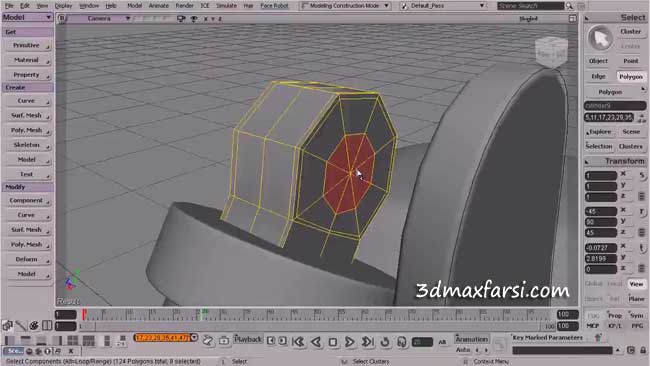Click the Key Marked Parameters button
650x366 pixels.
547,338
